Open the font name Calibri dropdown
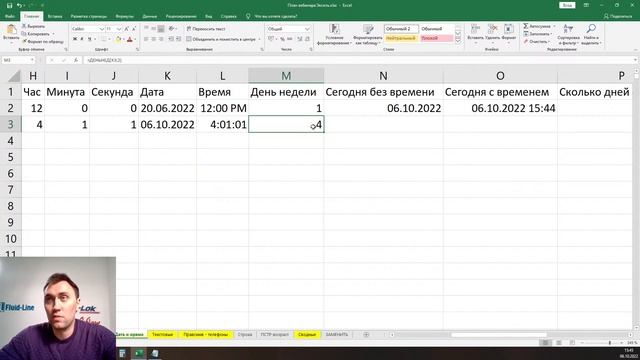This screenshot has height=360, width=640. (x=102, y=29)
